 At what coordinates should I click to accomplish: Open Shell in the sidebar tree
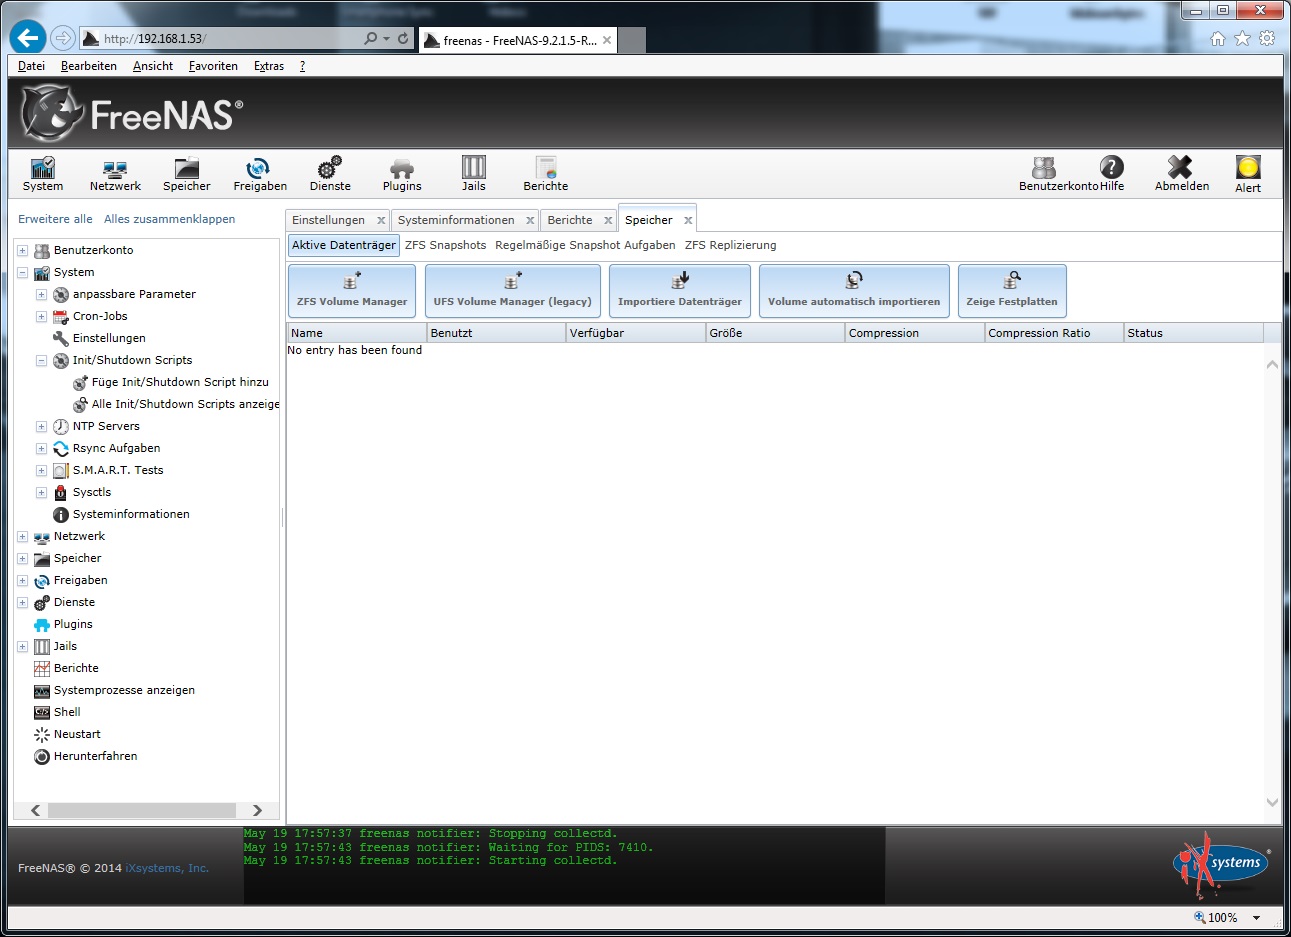(x=67, y=712)
